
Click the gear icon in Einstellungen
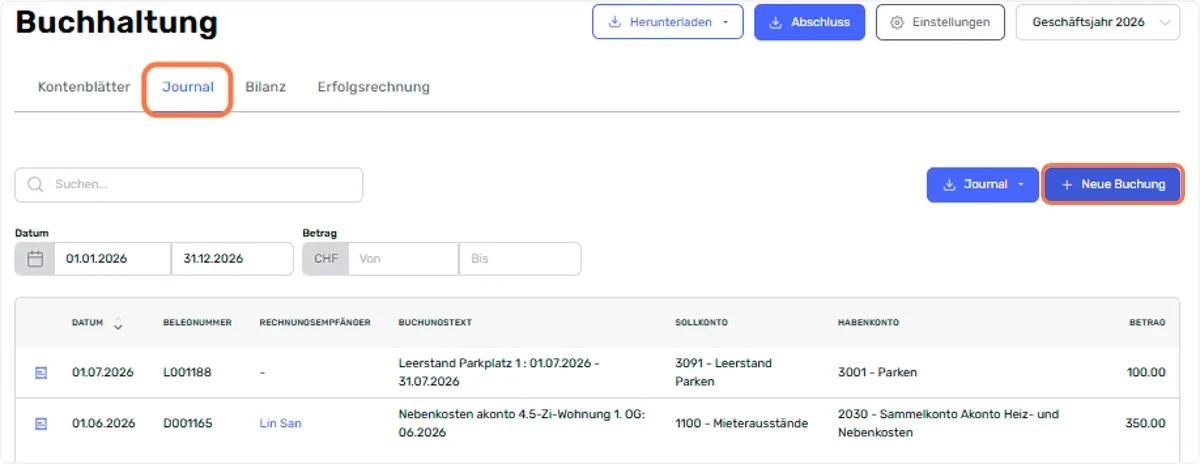coord(897,22)
